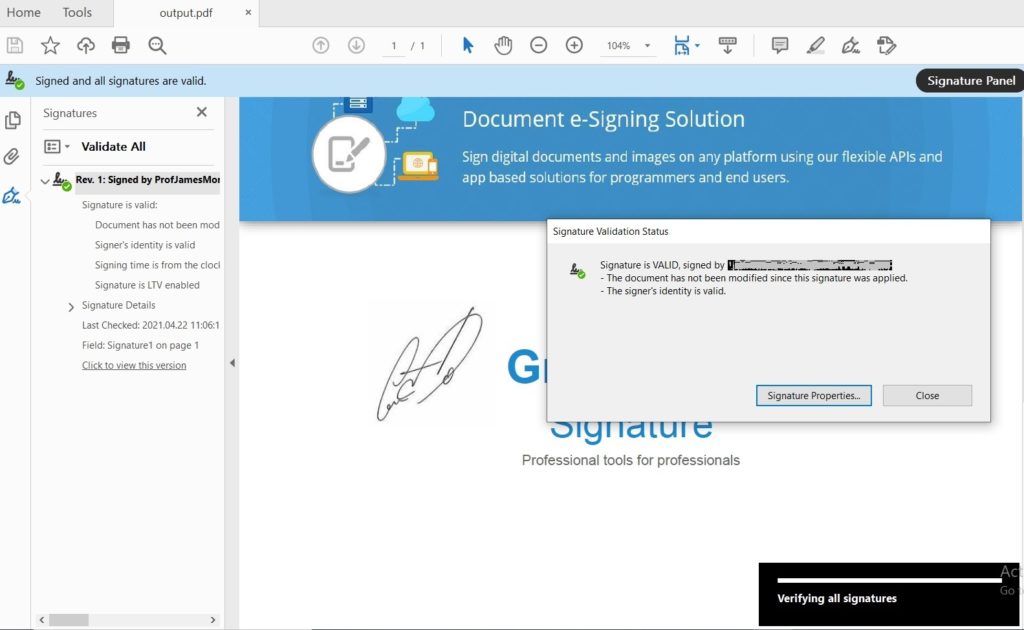
Task: Expand the Signature Details section
Action: (70, 307)
